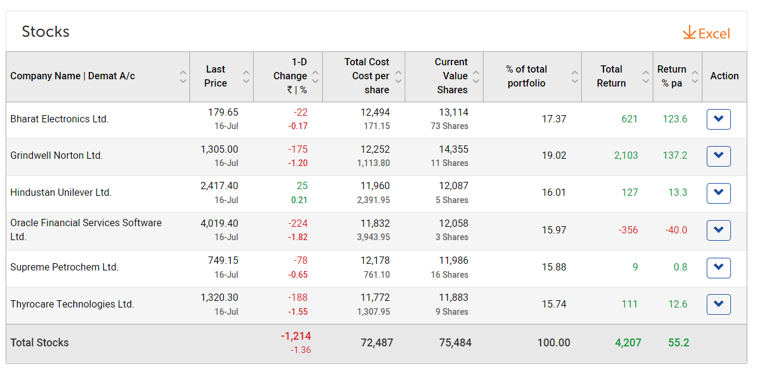Open action dropdown for Oracle Financial Services

(x=718, y=230)
